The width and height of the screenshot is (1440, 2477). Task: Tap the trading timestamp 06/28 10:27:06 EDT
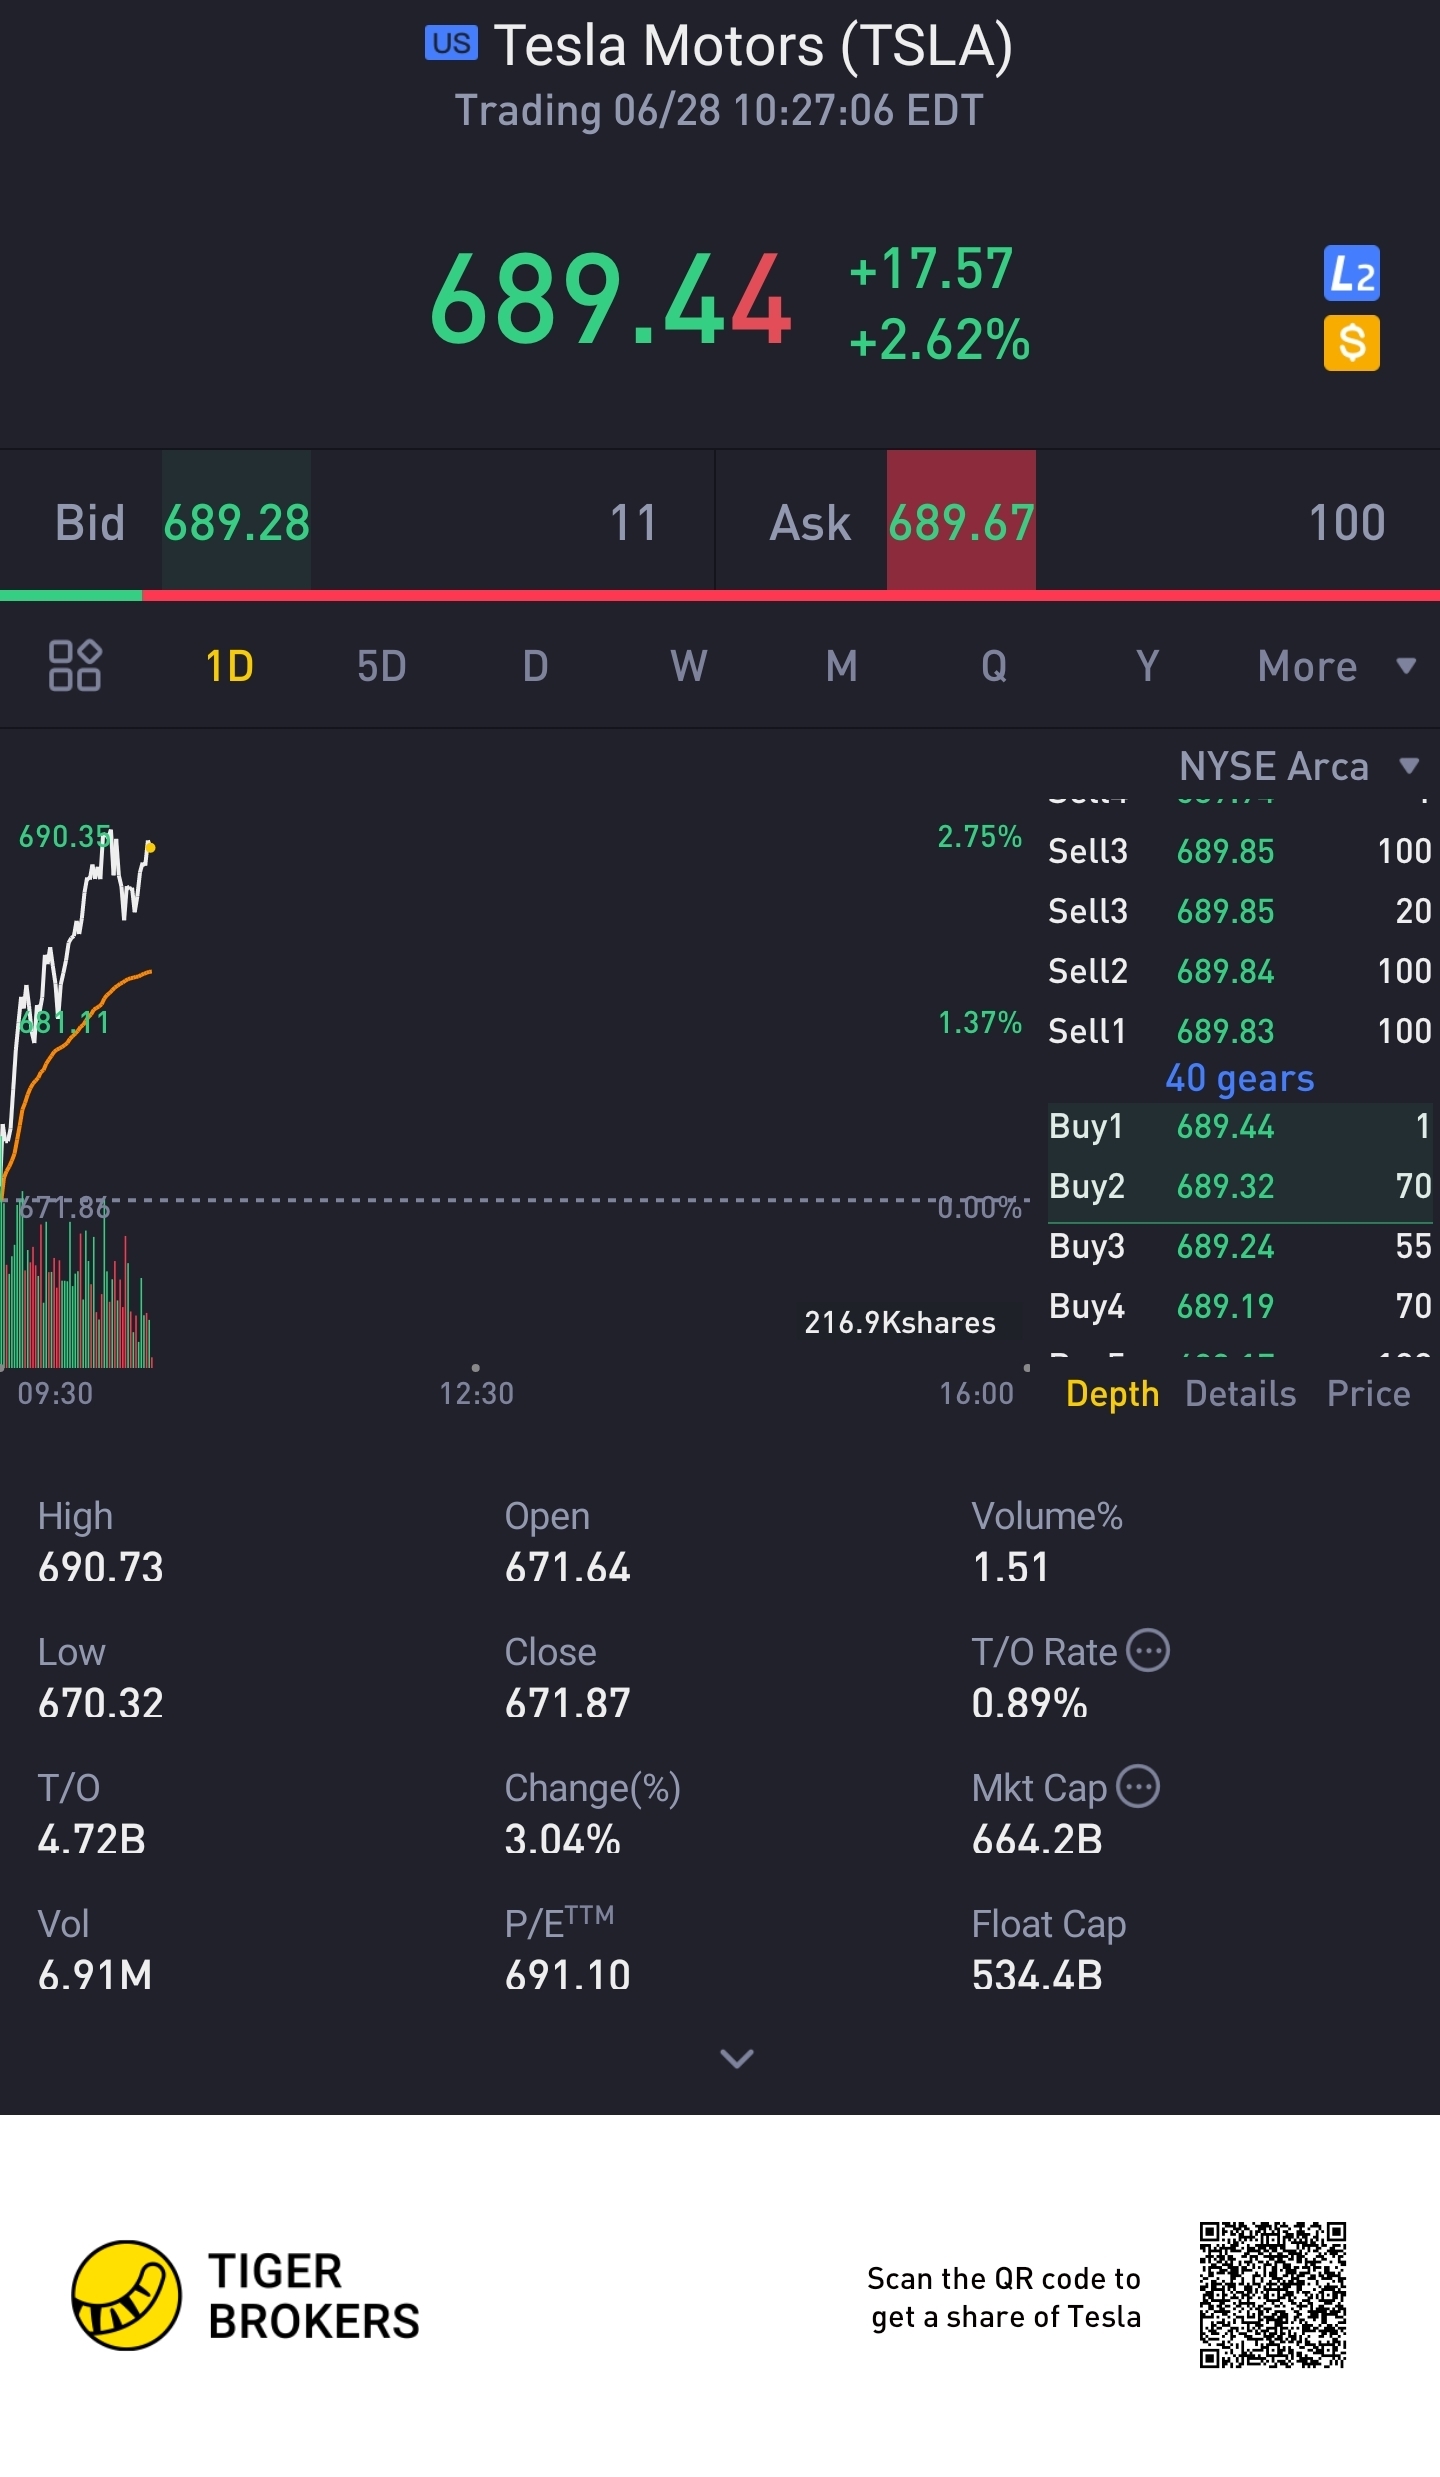[719, 110]
